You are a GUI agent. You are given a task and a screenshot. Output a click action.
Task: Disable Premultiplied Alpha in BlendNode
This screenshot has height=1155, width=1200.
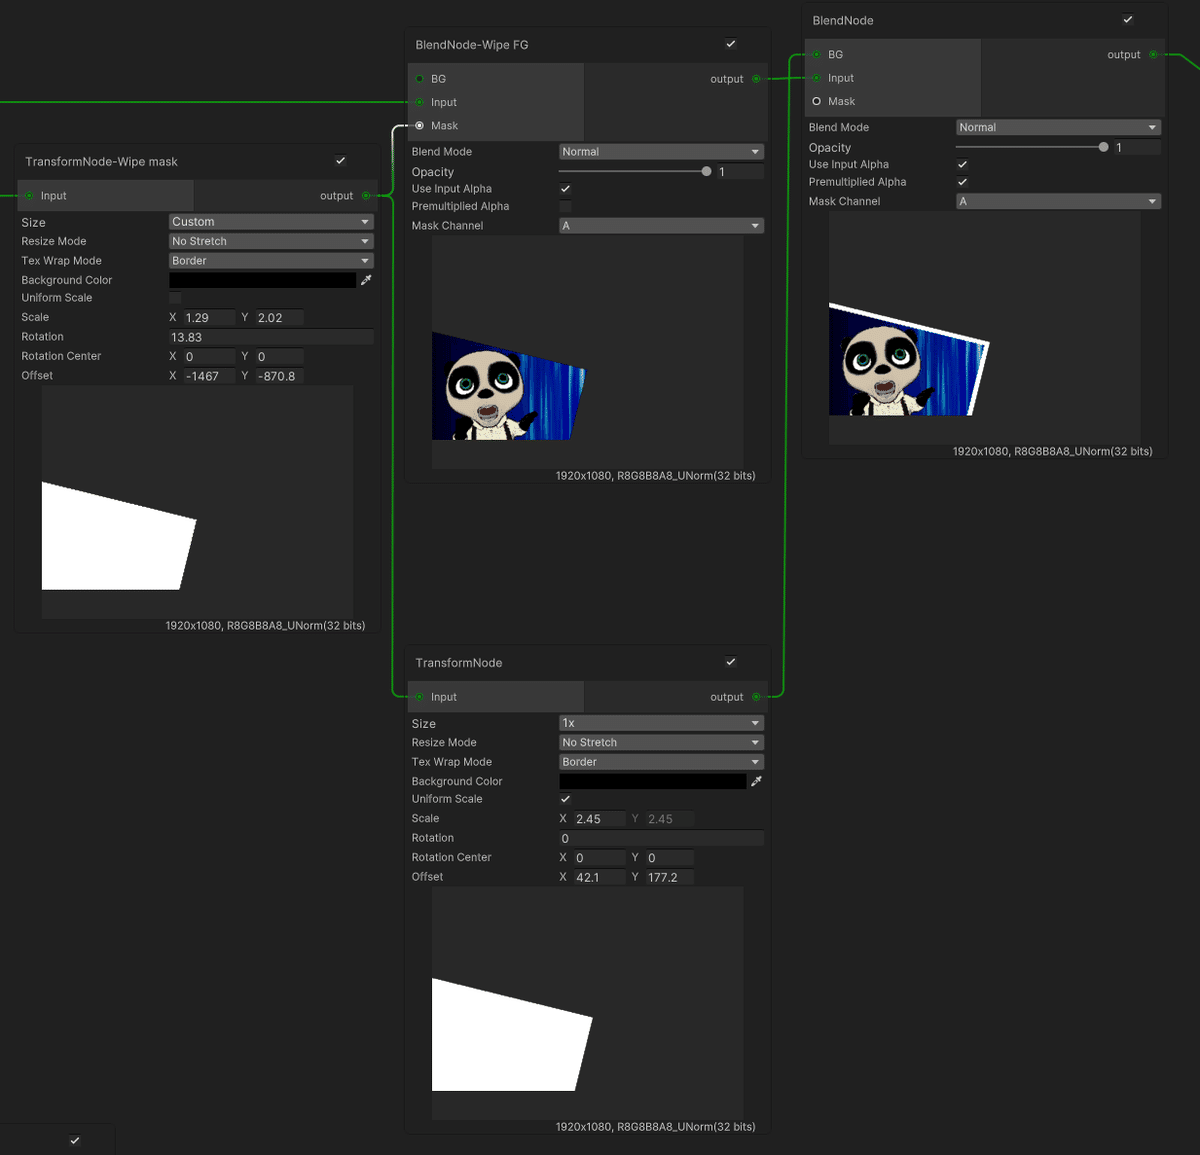[963, 182]
